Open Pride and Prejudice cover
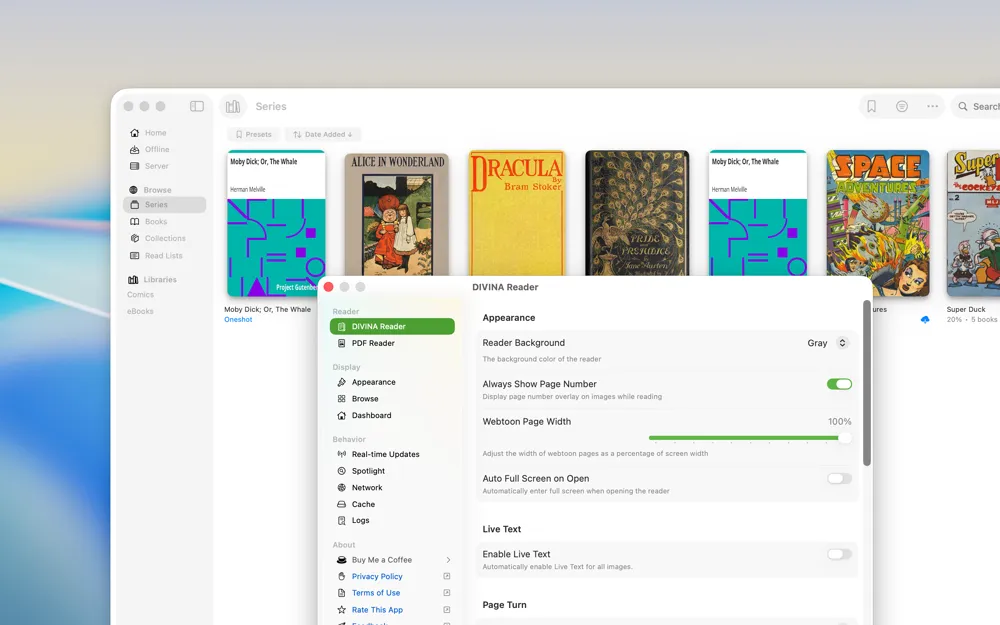Image resolution: width=1000 pixels, height=625 pixels. 637,213
